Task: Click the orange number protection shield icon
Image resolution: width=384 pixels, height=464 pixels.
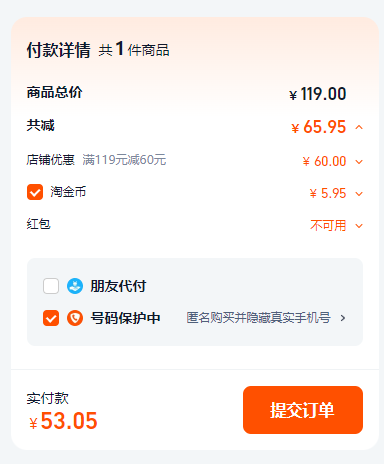Action: click(x=75, y=318)
